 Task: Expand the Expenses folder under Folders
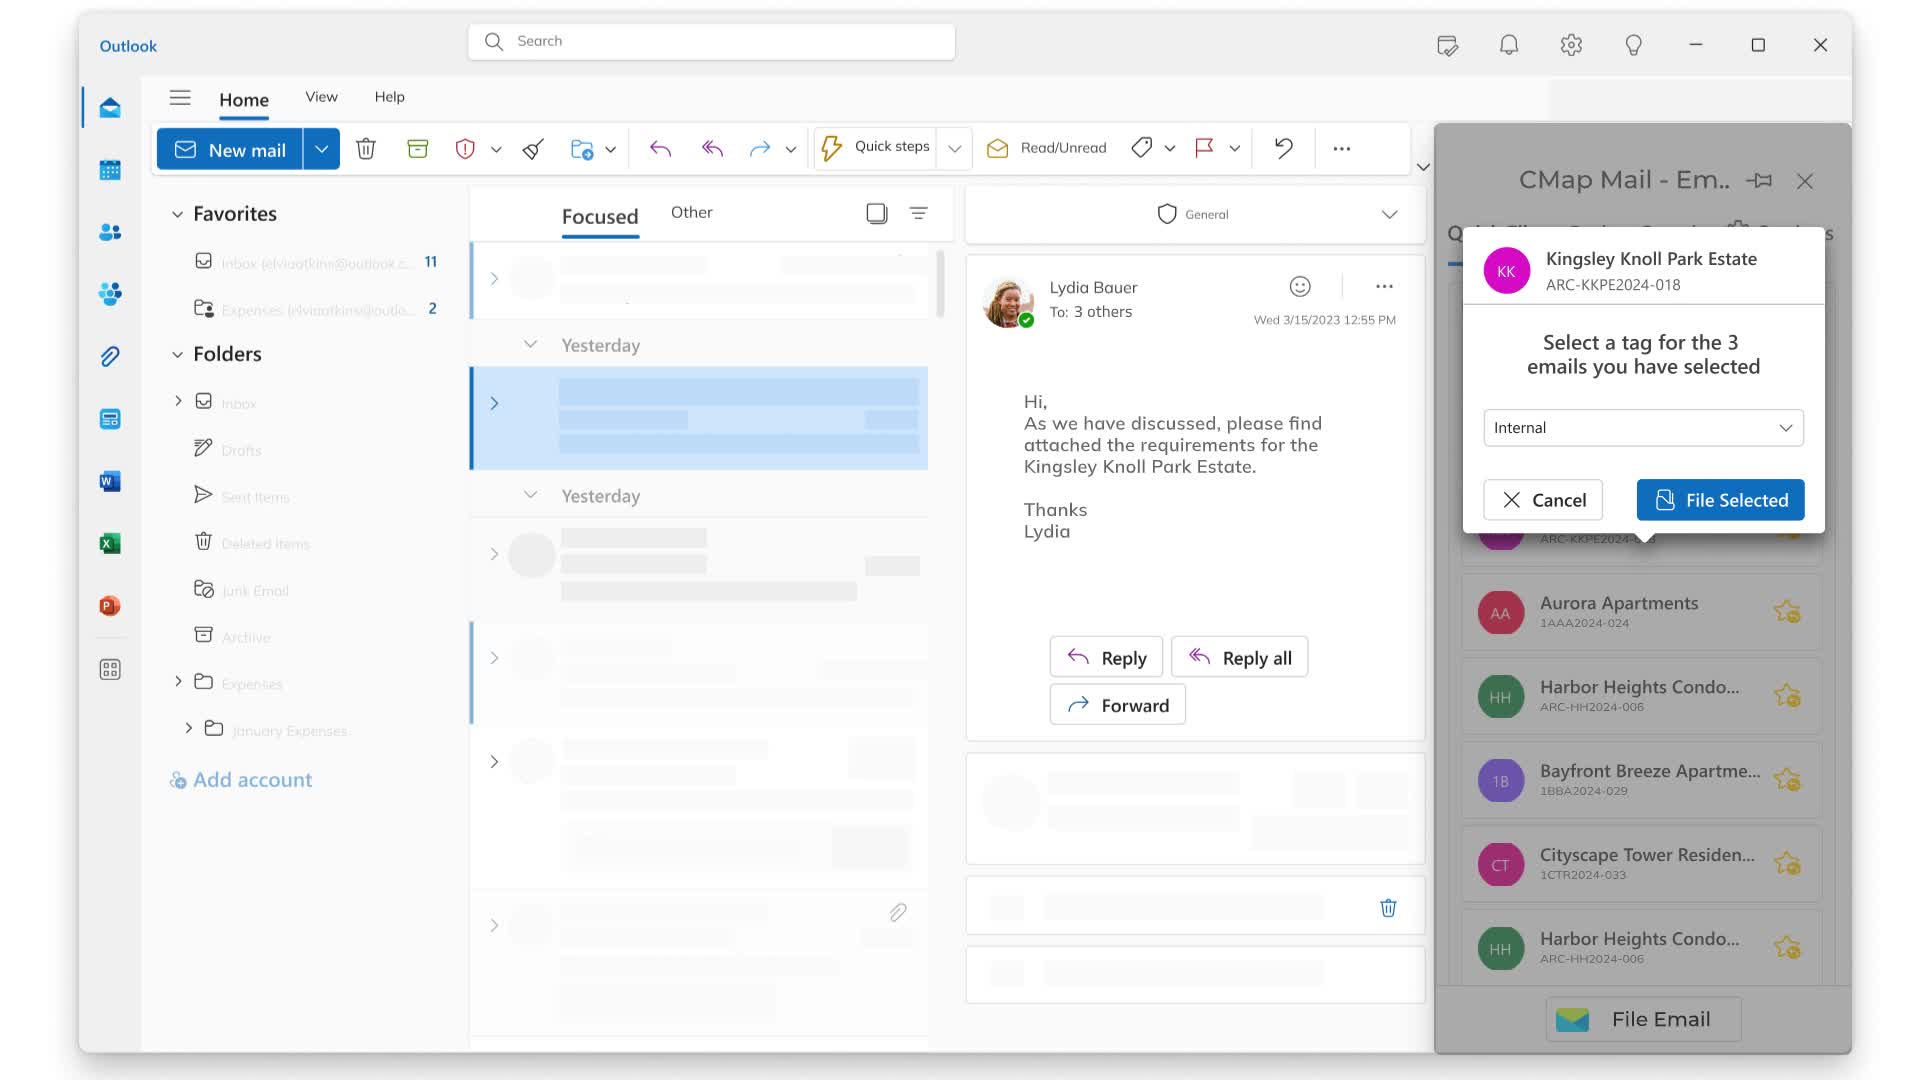(x=178, y=681)
